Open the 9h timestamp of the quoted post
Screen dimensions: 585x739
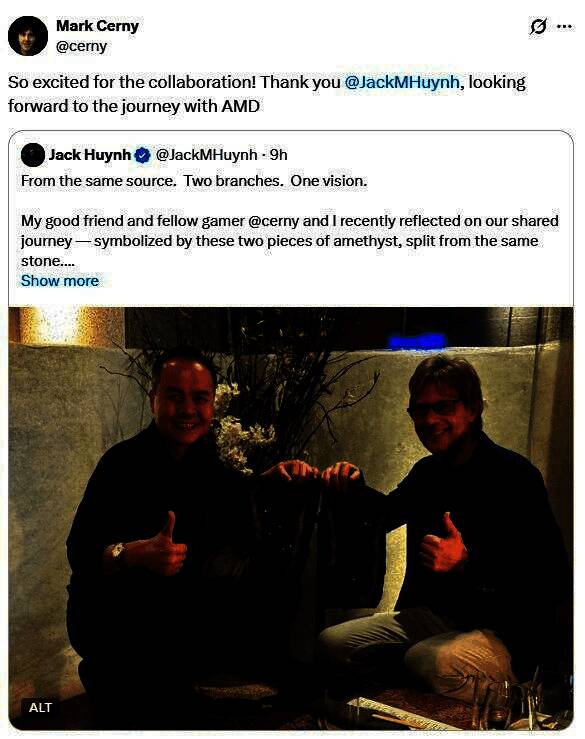tap(279, 155)
